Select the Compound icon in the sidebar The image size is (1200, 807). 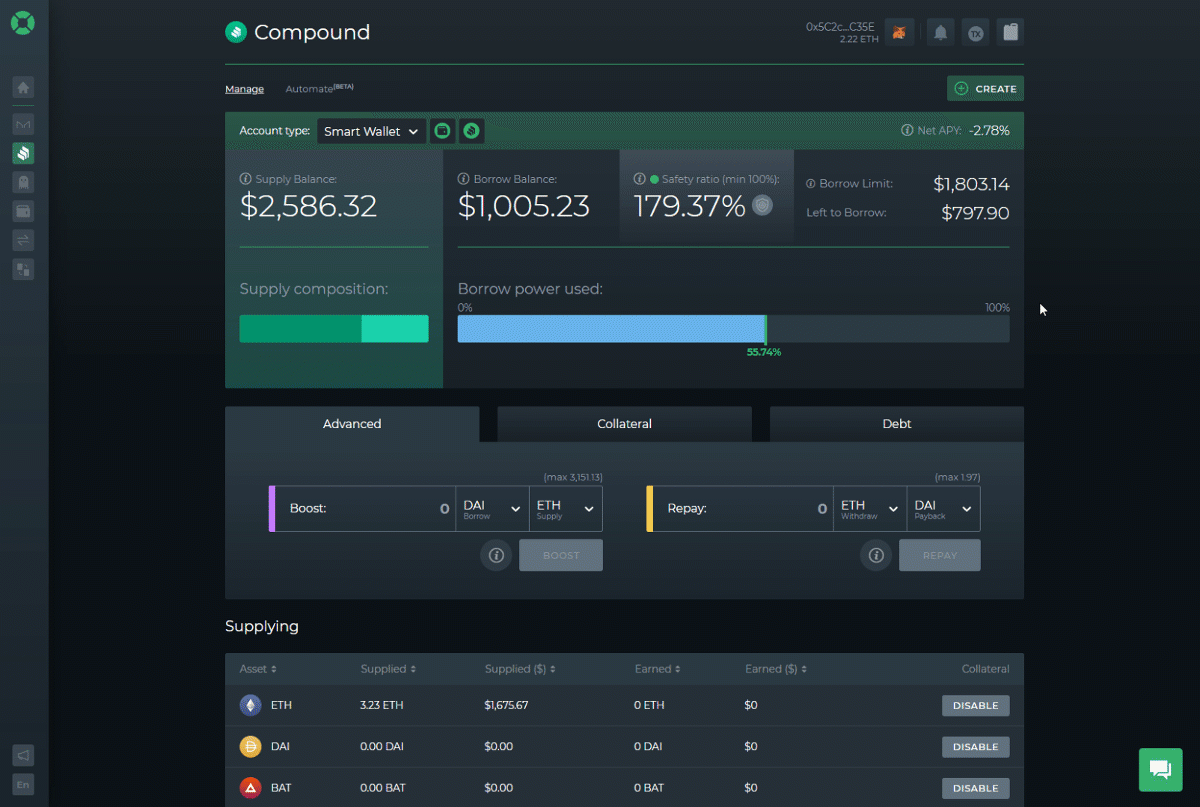(x=23, y=153)
